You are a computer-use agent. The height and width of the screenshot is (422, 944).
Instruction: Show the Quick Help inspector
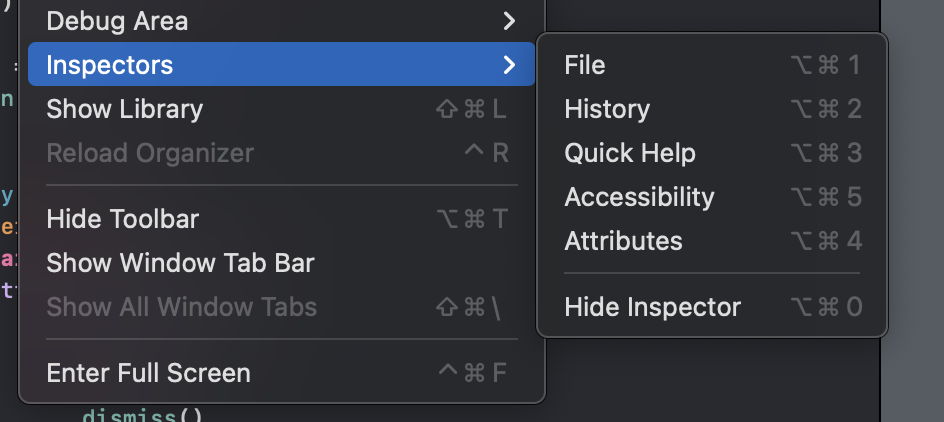point(630,153)
